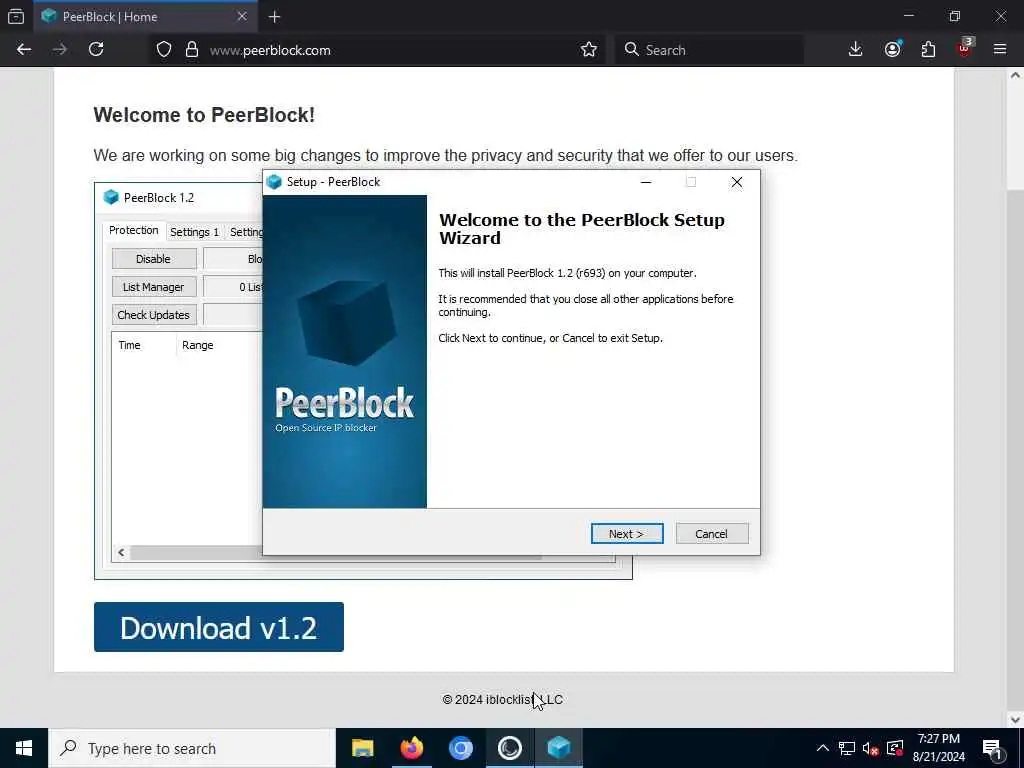Click the Range column header

198,345
